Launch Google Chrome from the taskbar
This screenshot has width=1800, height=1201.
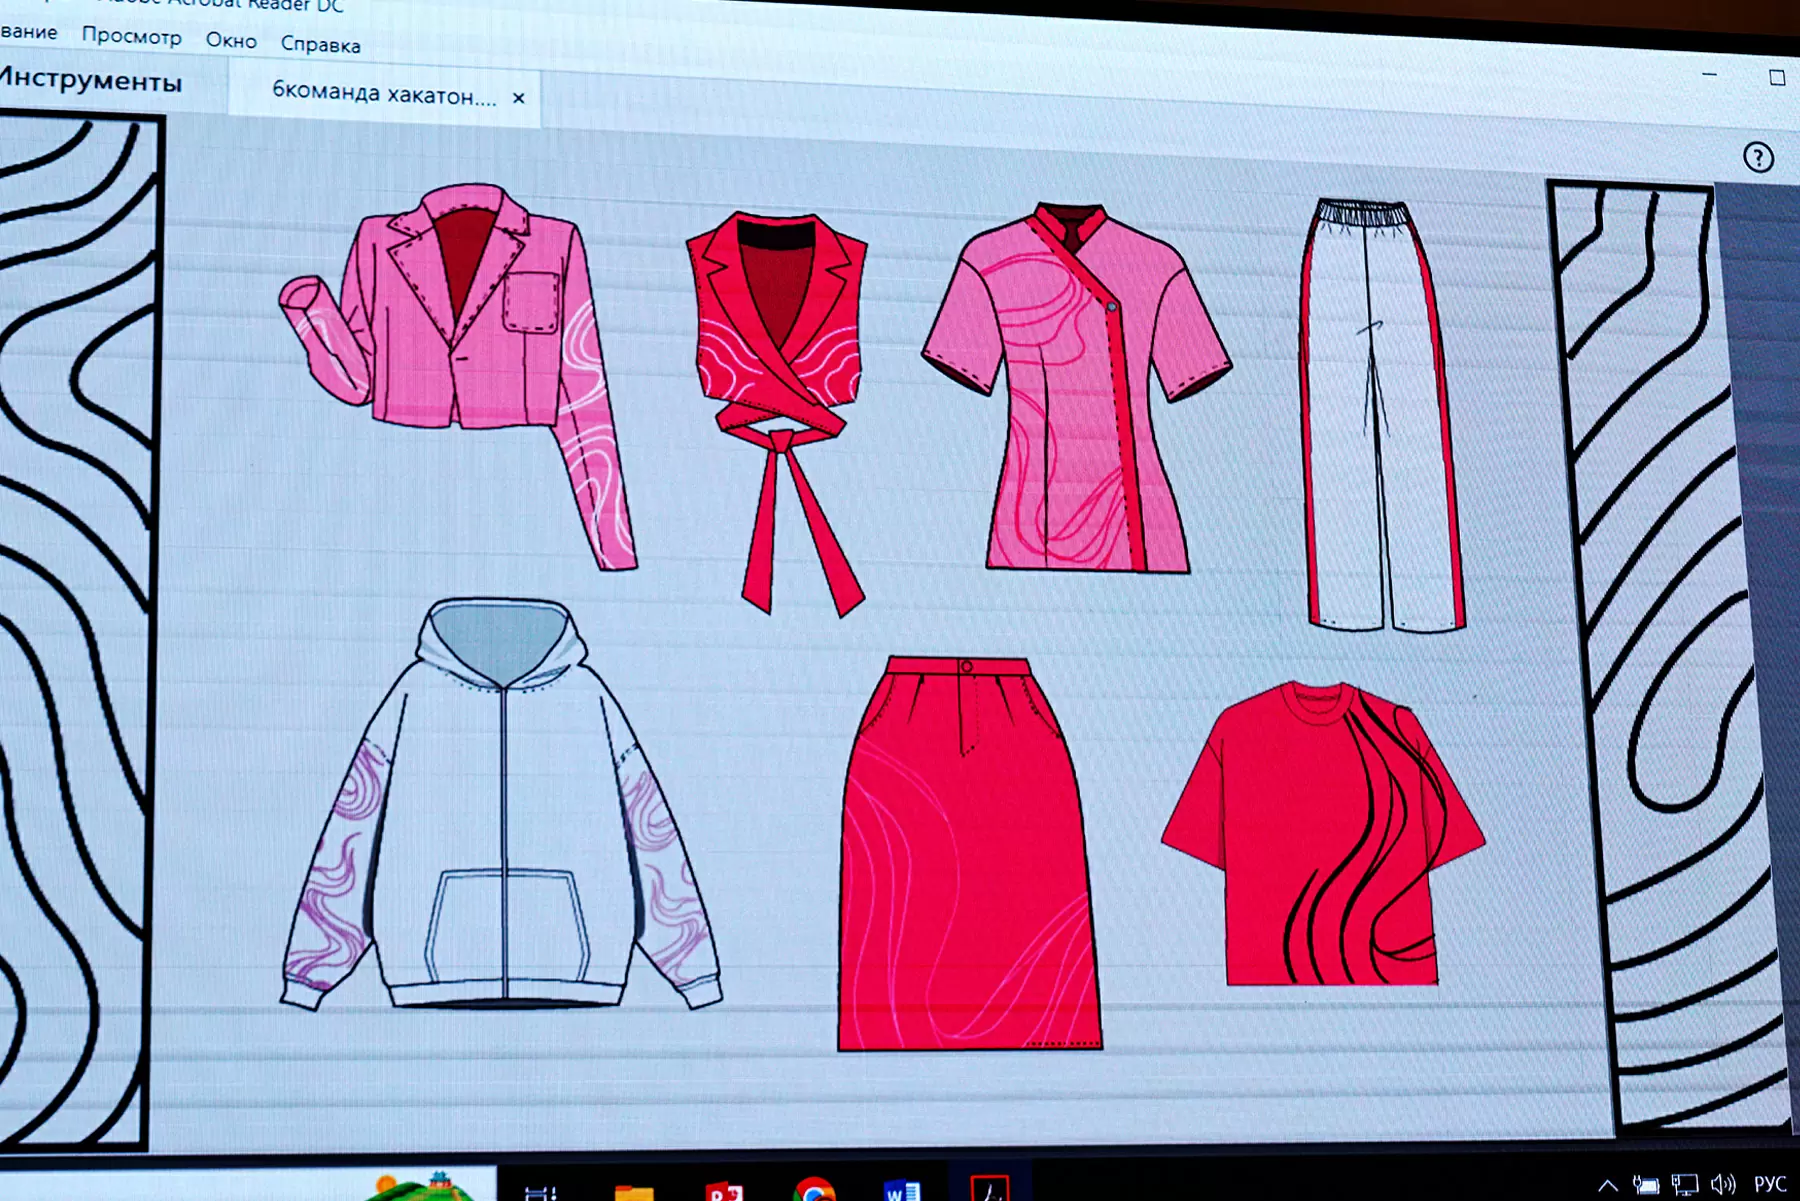pos(814,1191)
